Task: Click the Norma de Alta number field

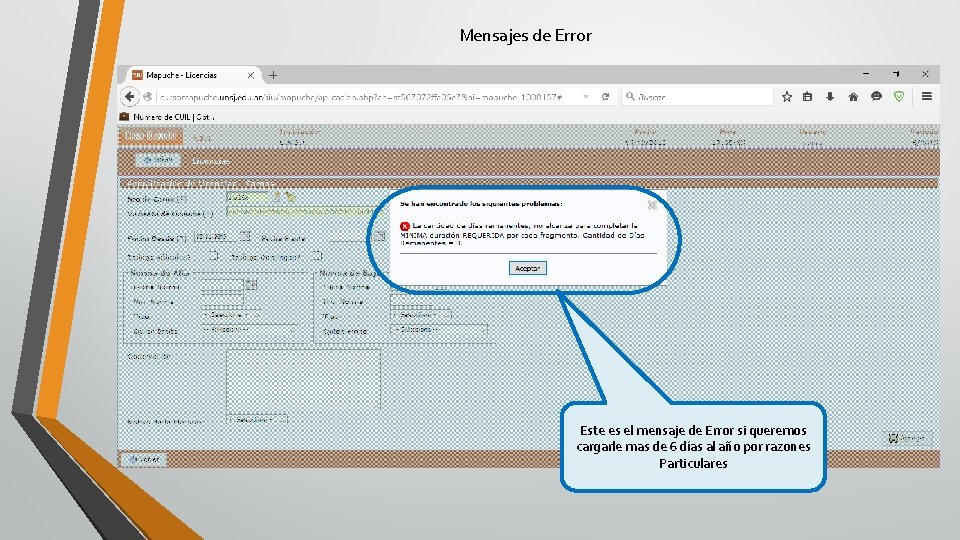Action: [222, 301]
